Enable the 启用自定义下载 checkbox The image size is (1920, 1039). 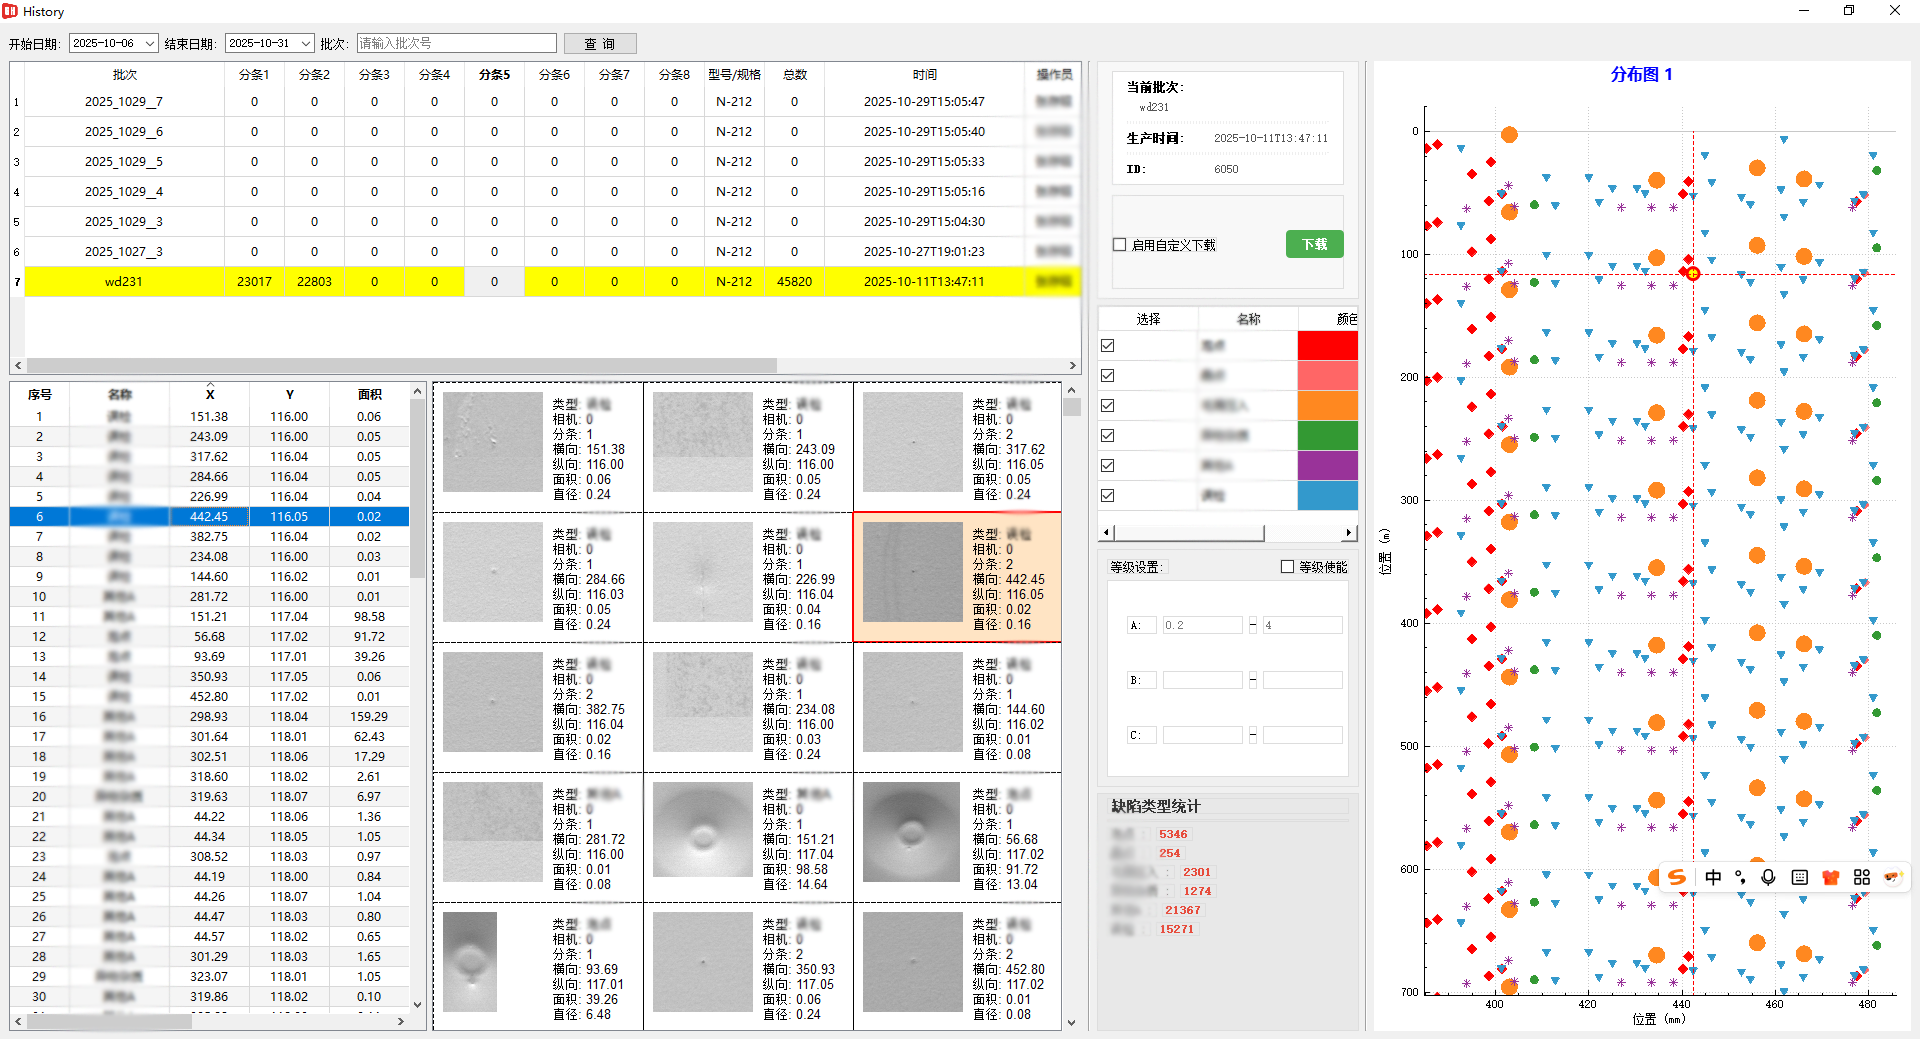click(x=1120, y=245)
